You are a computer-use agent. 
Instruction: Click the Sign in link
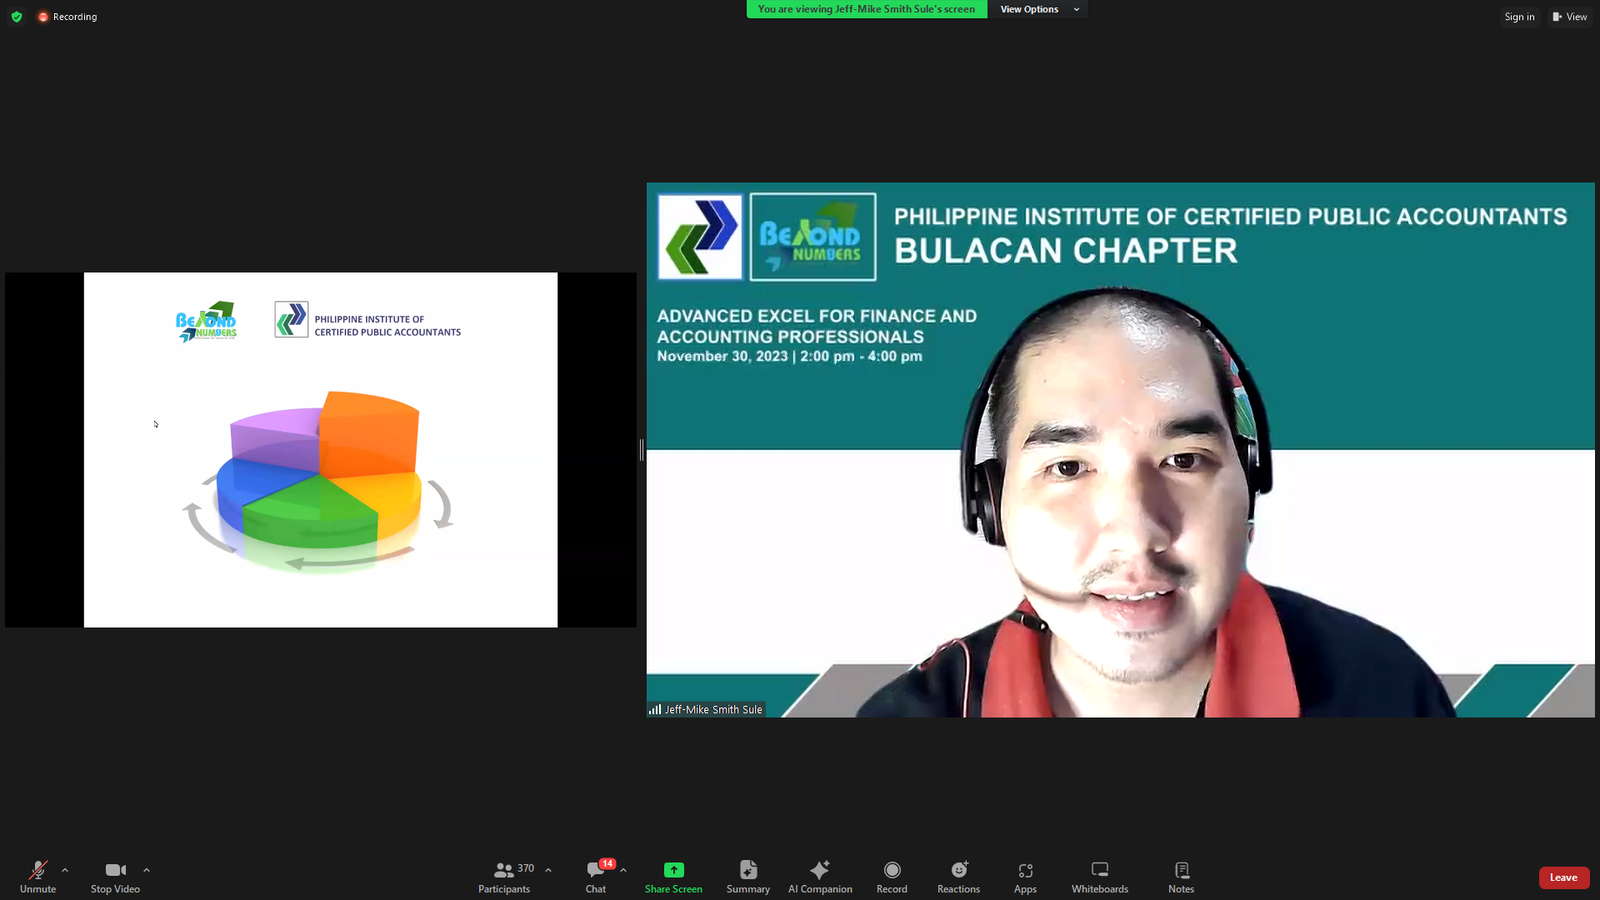[x=1519, y=17]
